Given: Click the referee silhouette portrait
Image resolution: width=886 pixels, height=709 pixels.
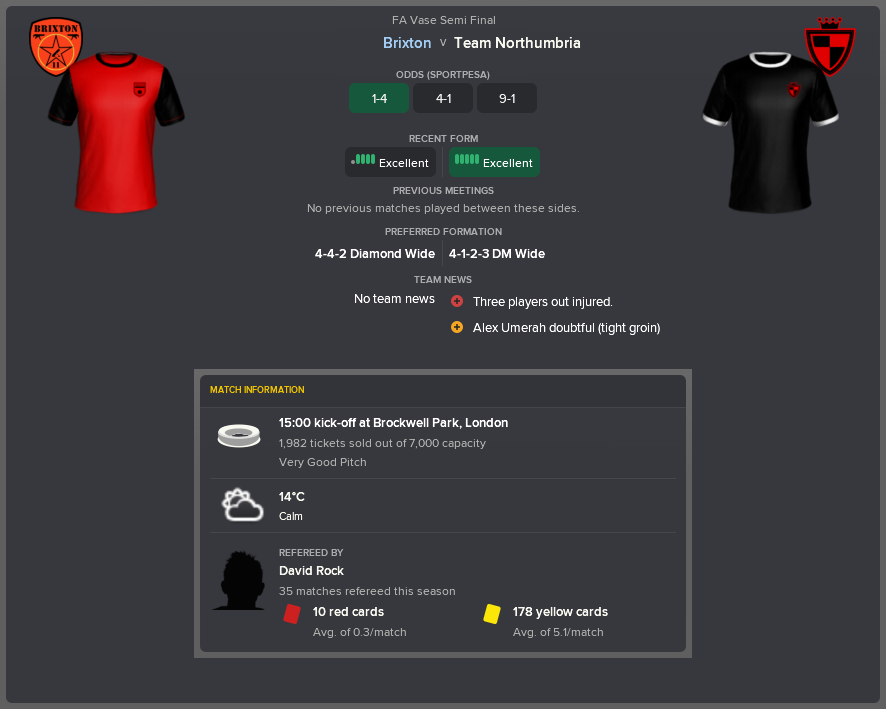Looking at the screenshot, I should point(240,581).
